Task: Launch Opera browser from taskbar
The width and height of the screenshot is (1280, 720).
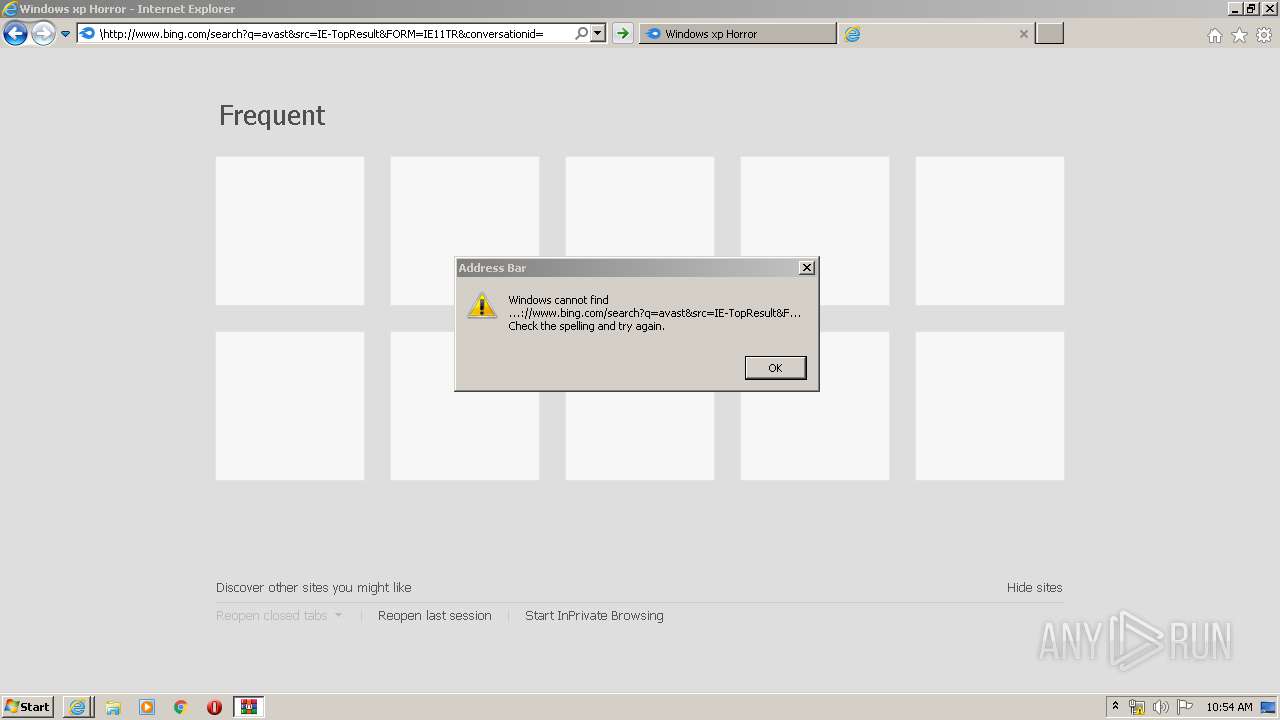Action: pos(214,707)
